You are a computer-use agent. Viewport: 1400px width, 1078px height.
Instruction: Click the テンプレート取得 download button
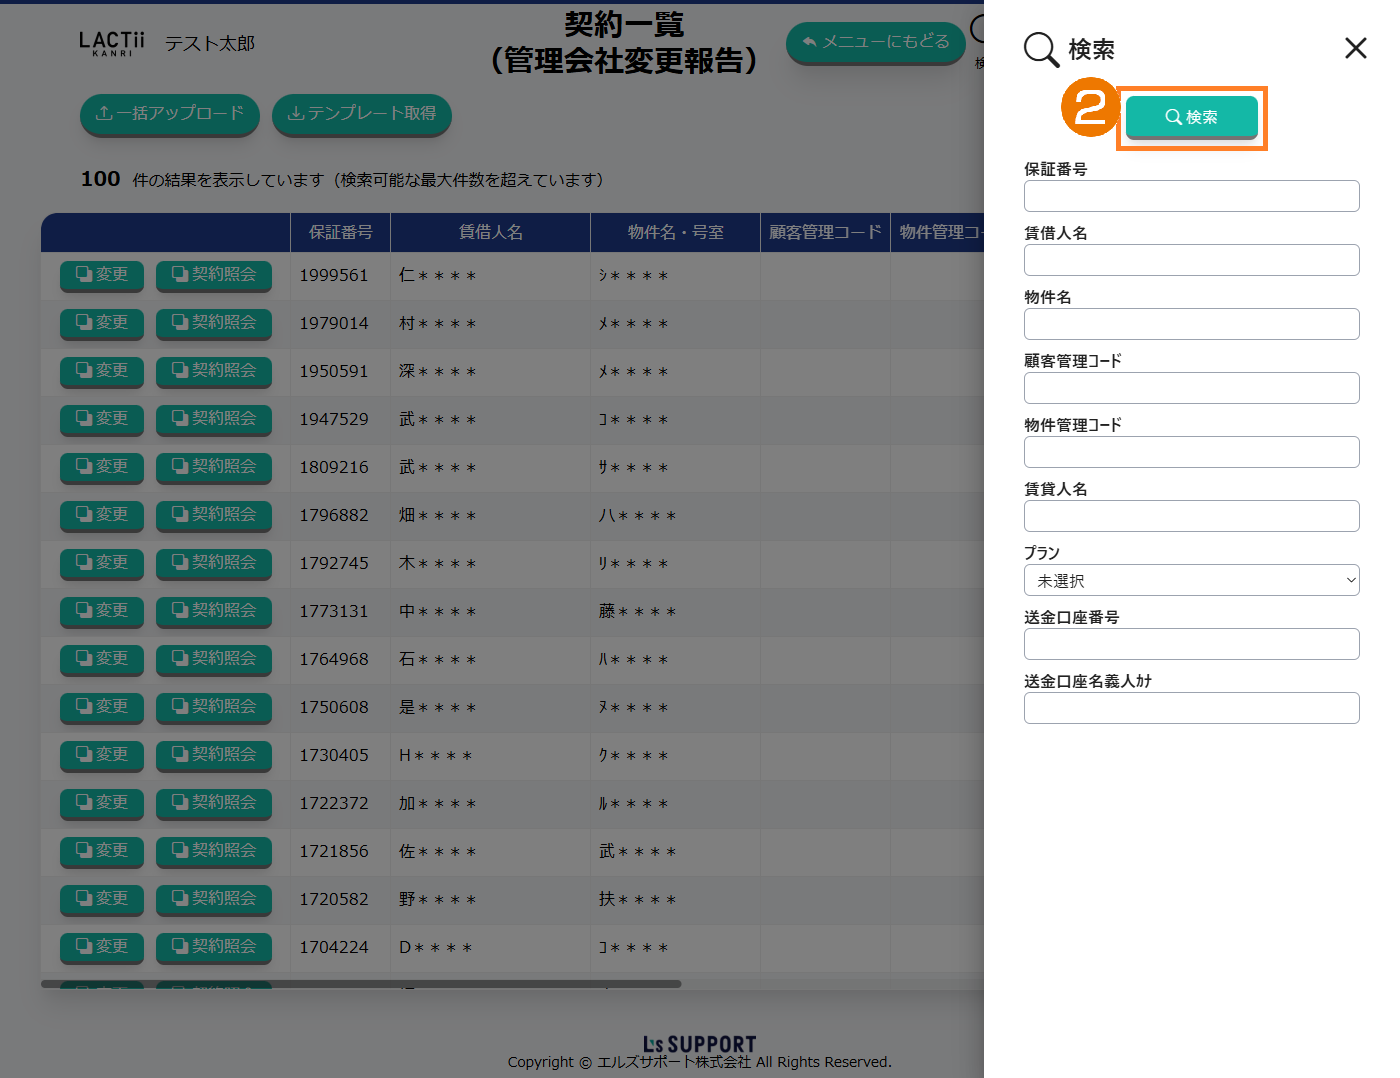click(361, 114)
